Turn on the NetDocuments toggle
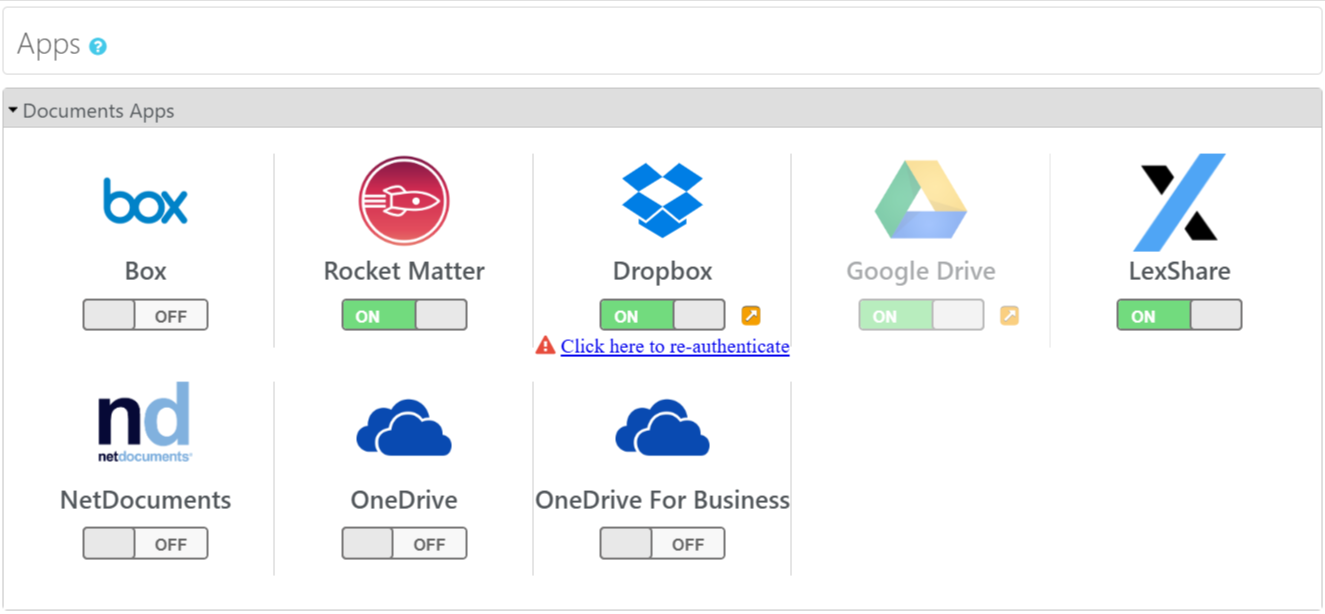 145,544
